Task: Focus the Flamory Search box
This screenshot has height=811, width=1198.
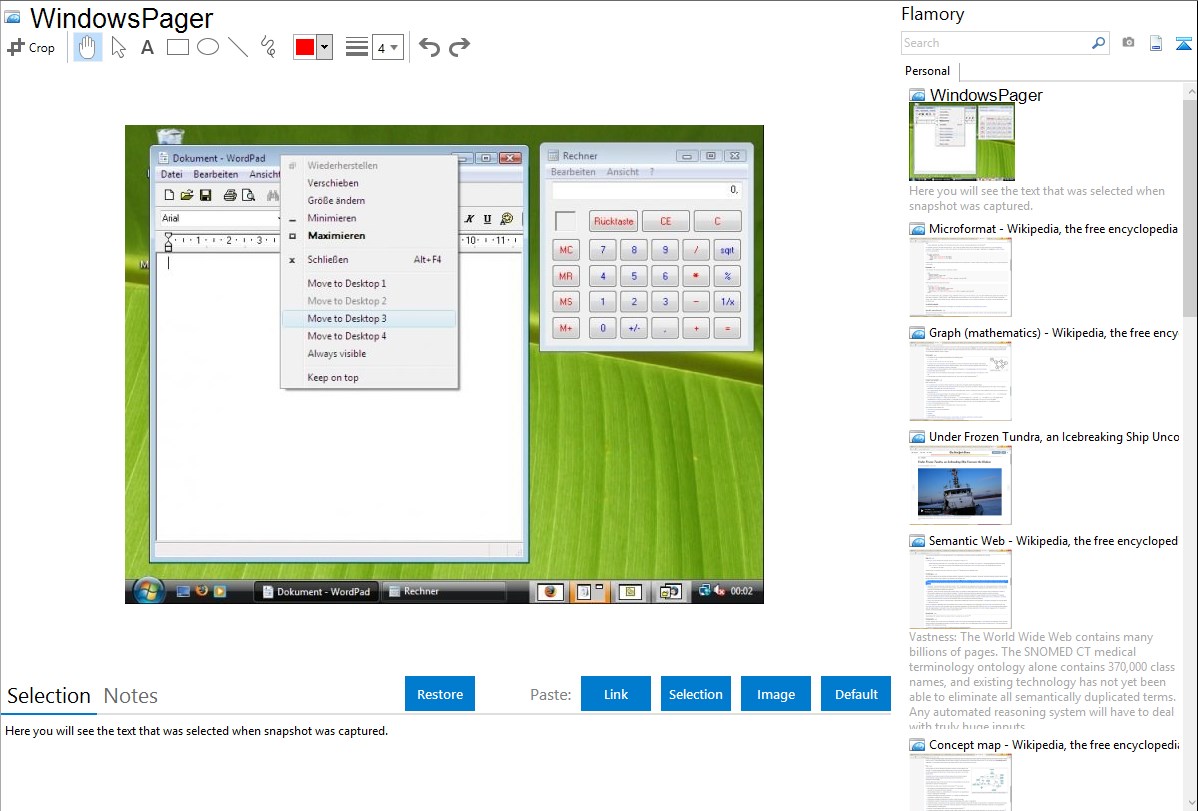Action: coord(995,43)
